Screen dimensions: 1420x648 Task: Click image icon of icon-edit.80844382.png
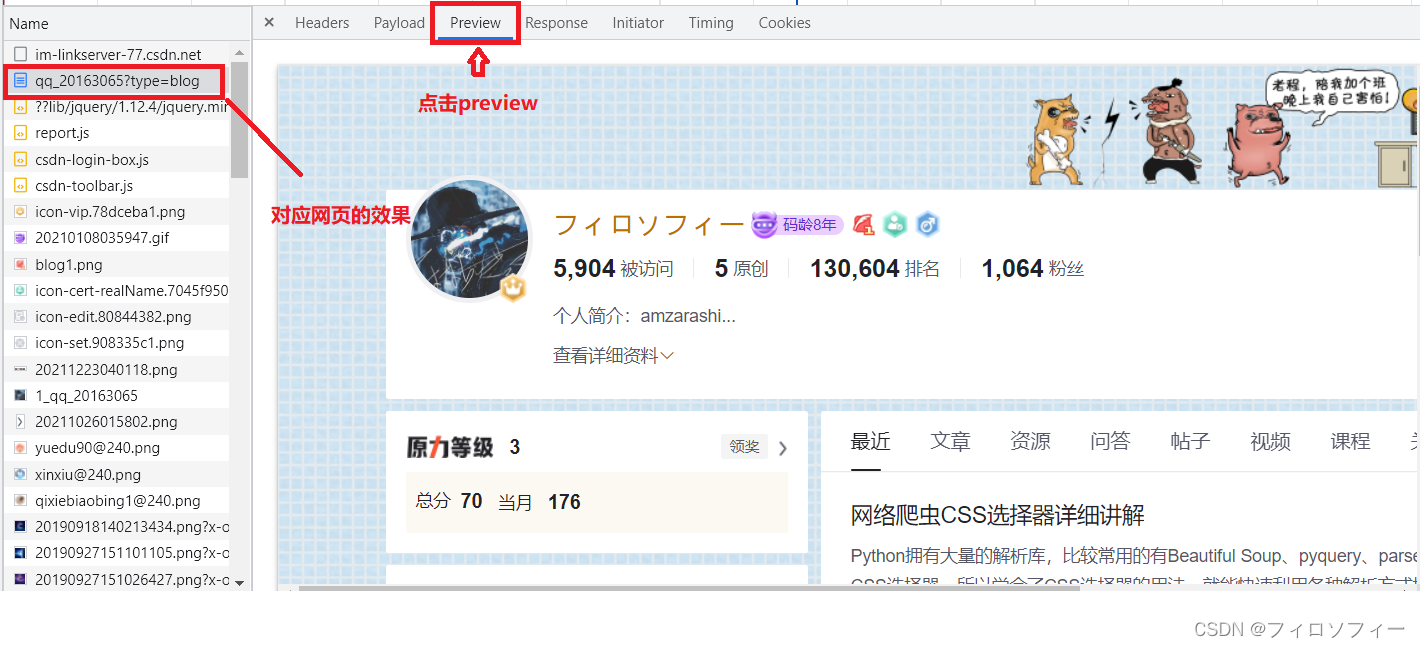click(x=20, y=317)
